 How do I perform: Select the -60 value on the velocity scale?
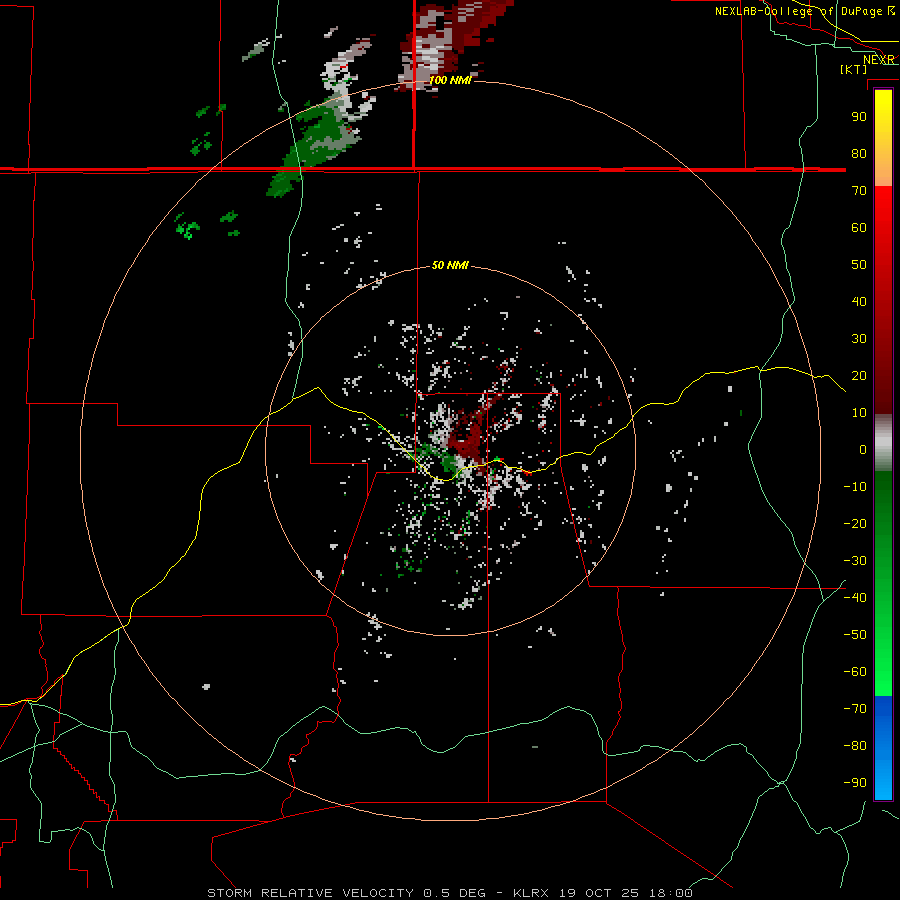pyautogui.click(x=855, y=672)
